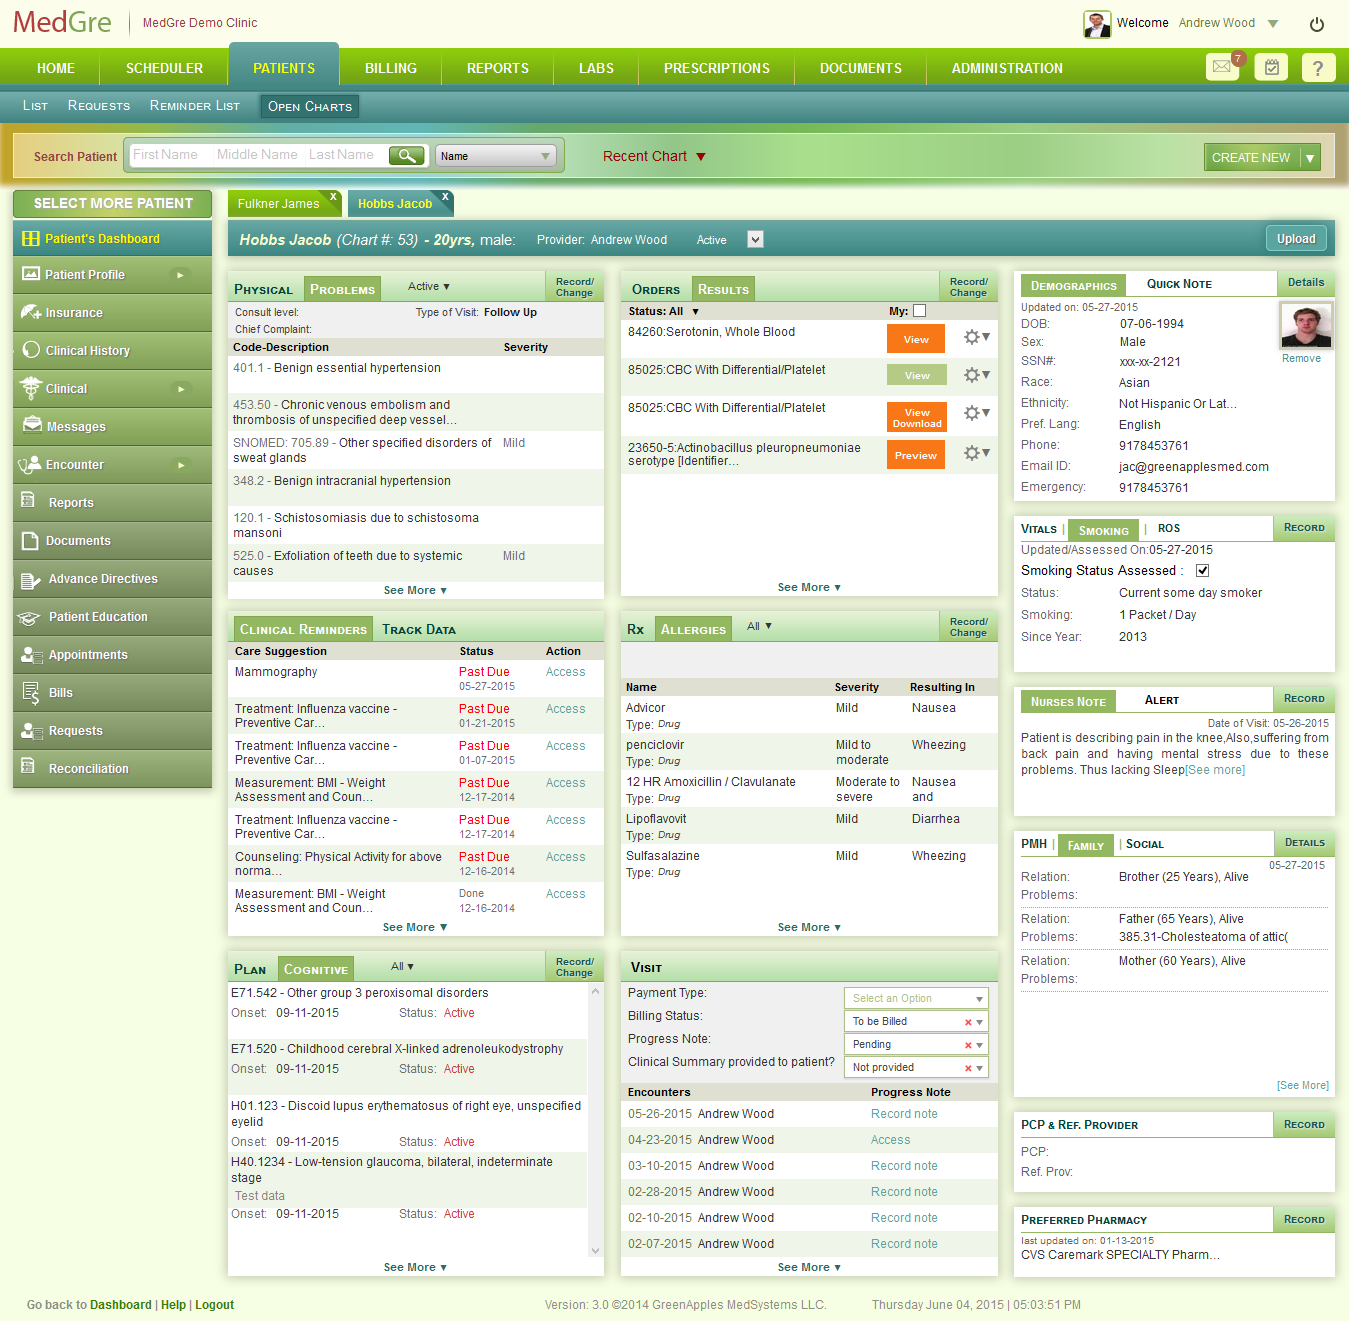
Task: Open Reports from sidebar
Action: 112,503
